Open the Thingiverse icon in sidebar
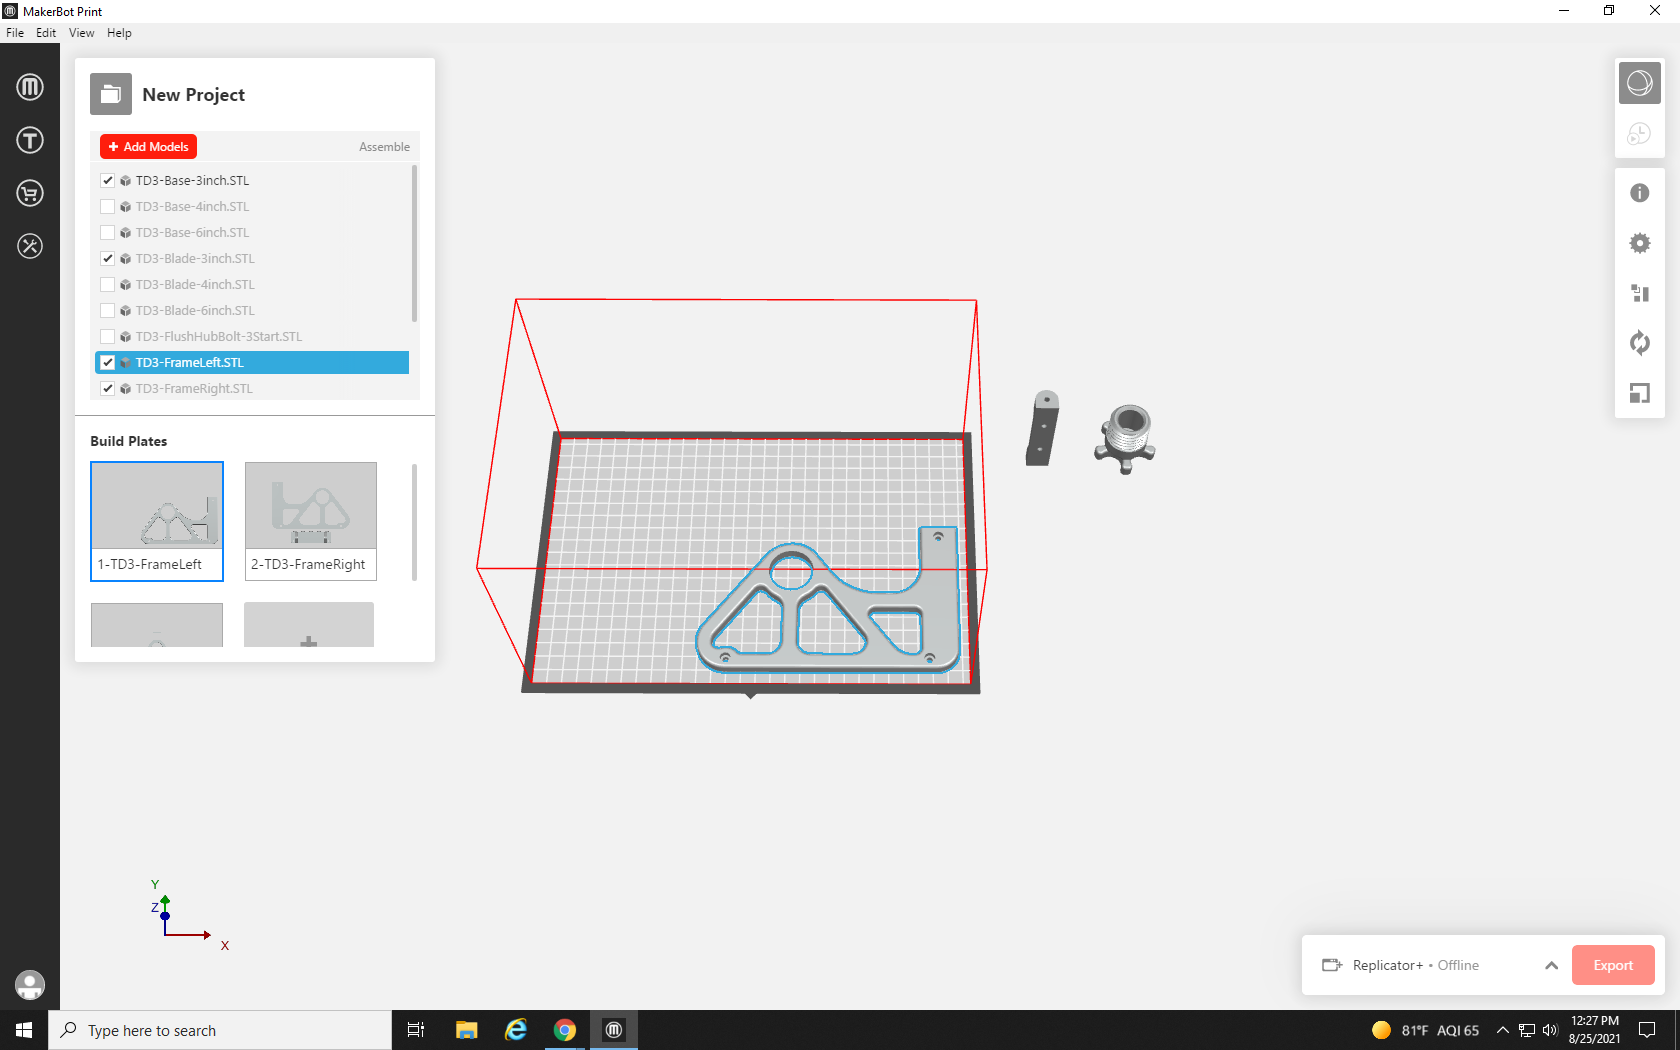This screenshot has height=1050, width=1680. [30, 140]
